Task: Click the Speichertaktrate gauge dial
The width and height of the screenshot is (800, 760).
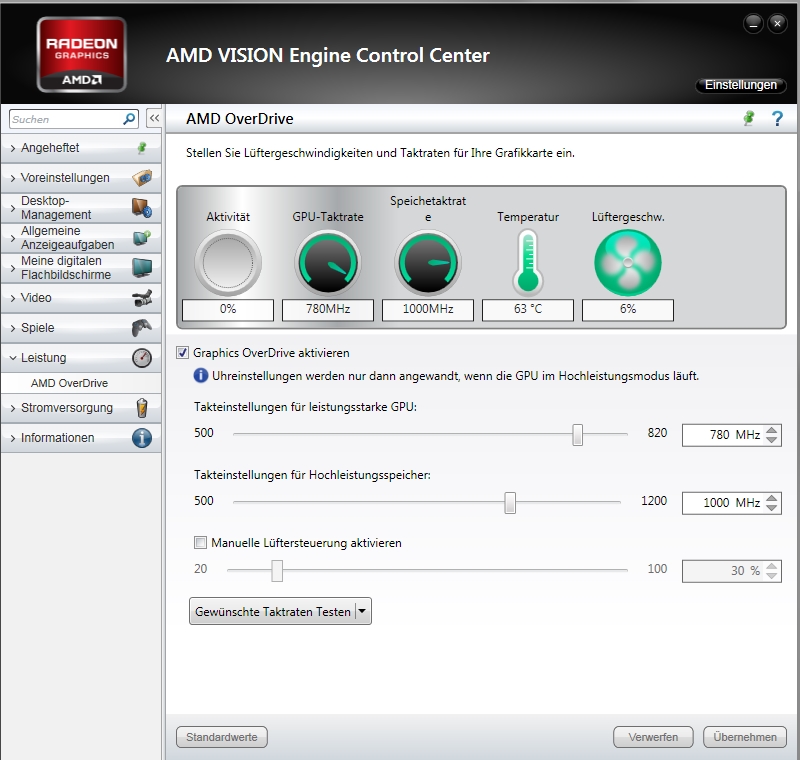Action: (x=428, y=263)
